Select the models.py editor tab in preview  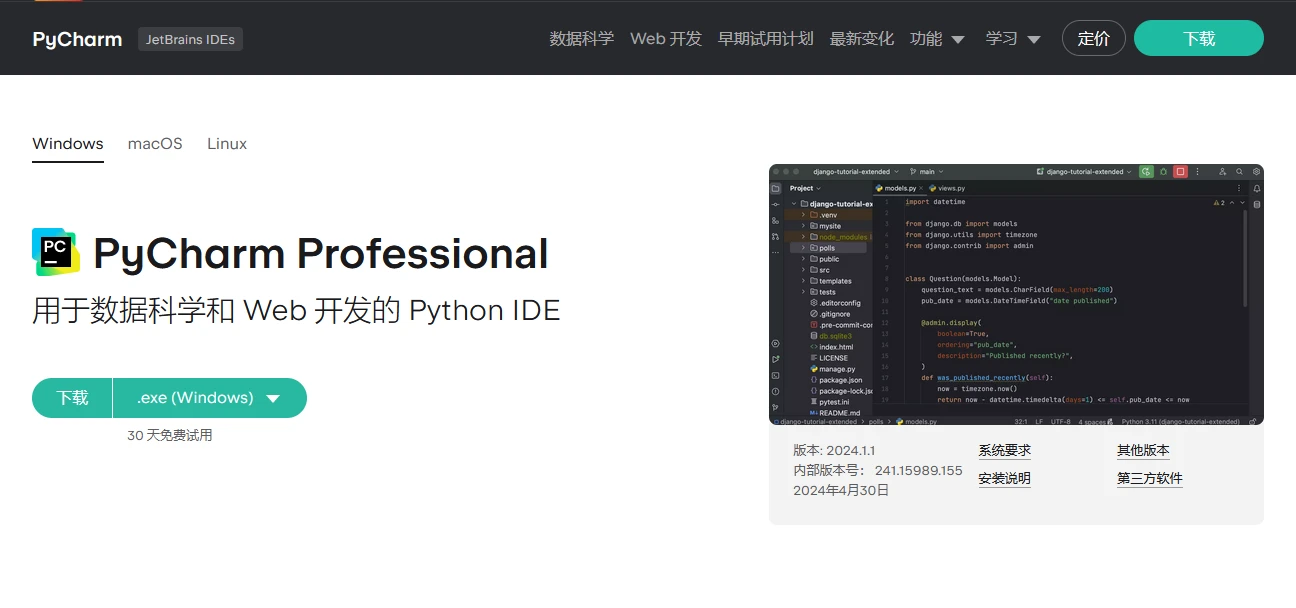click(898, 188)
